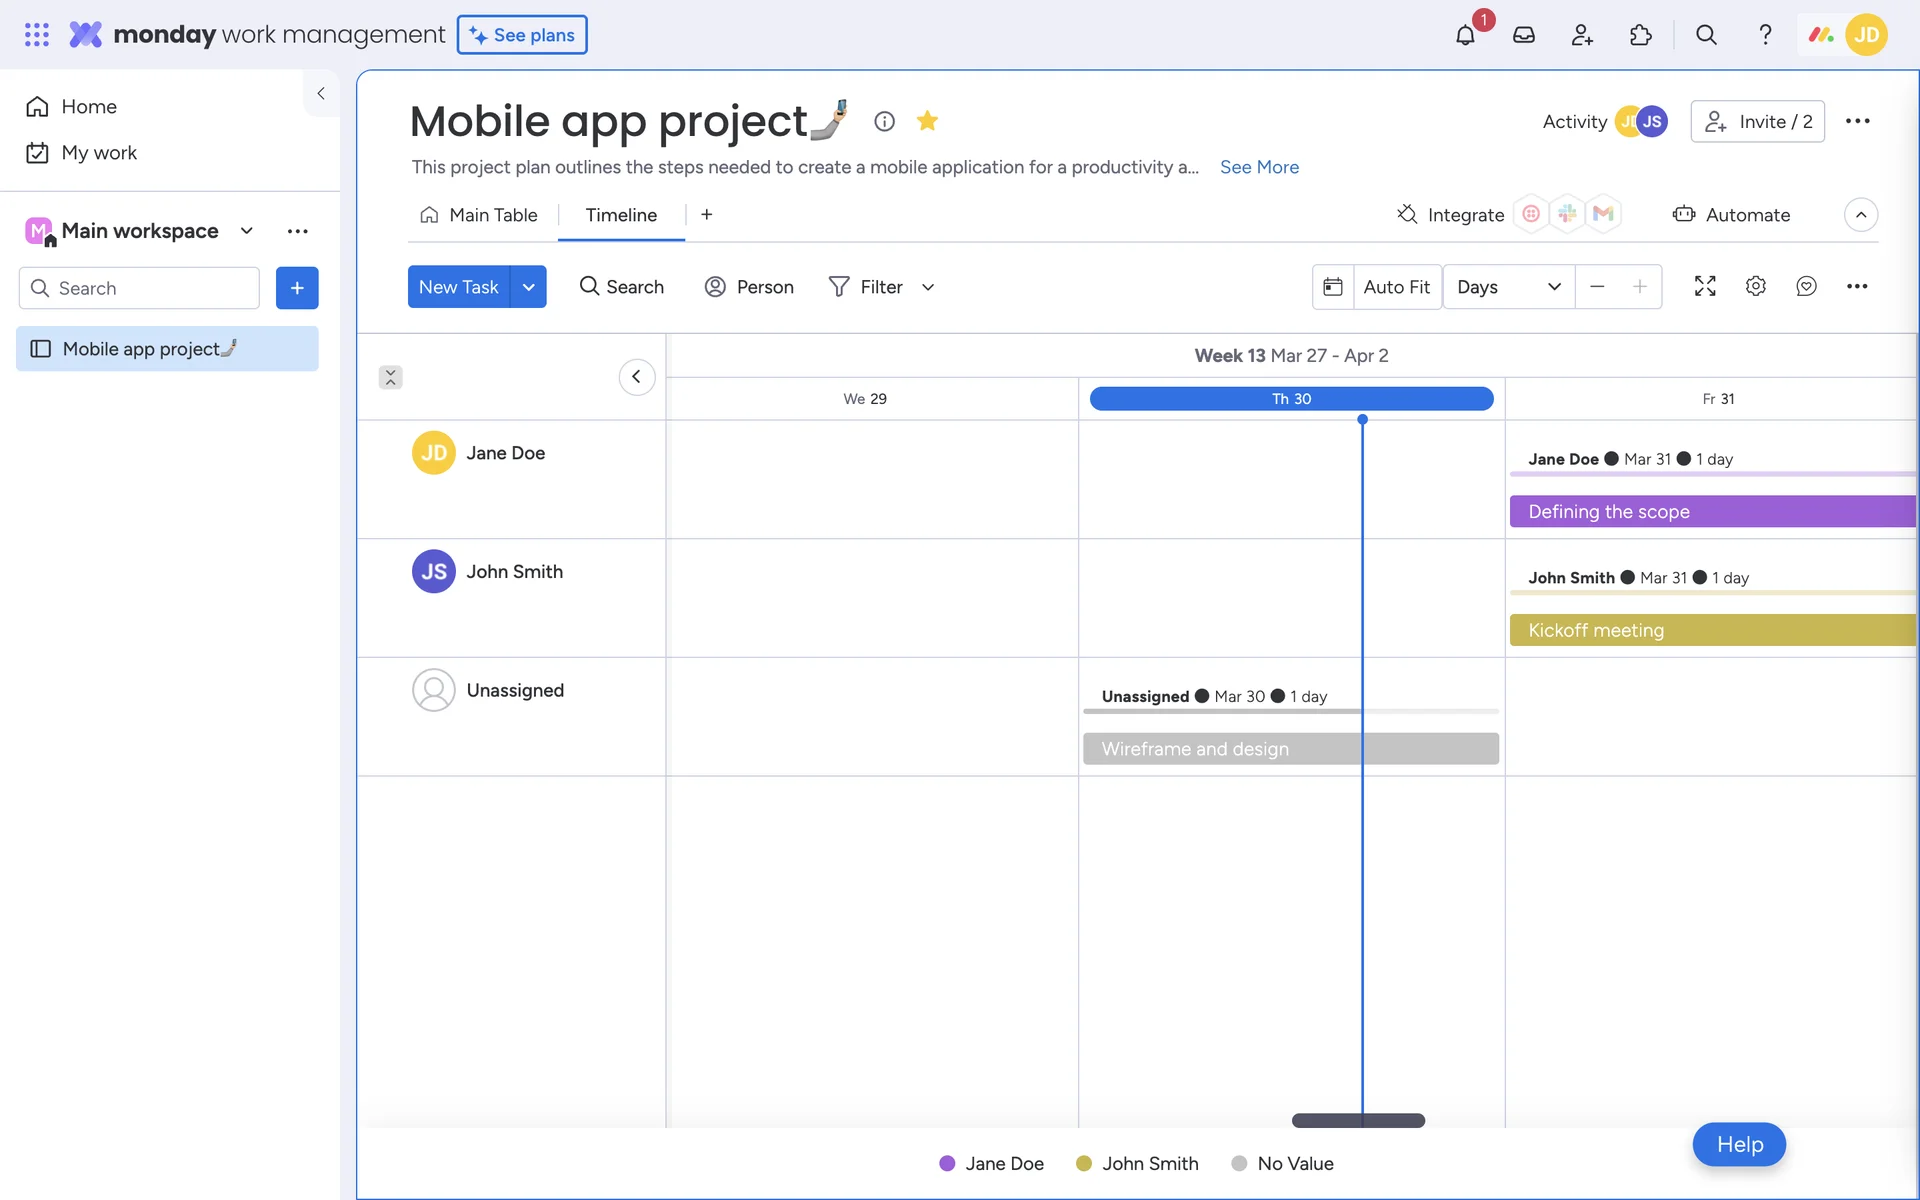Image resolution: width=1920 pixels, height=1200 pixels.
Task: Open the inbox tray icon
Action: click(1524, 35)
